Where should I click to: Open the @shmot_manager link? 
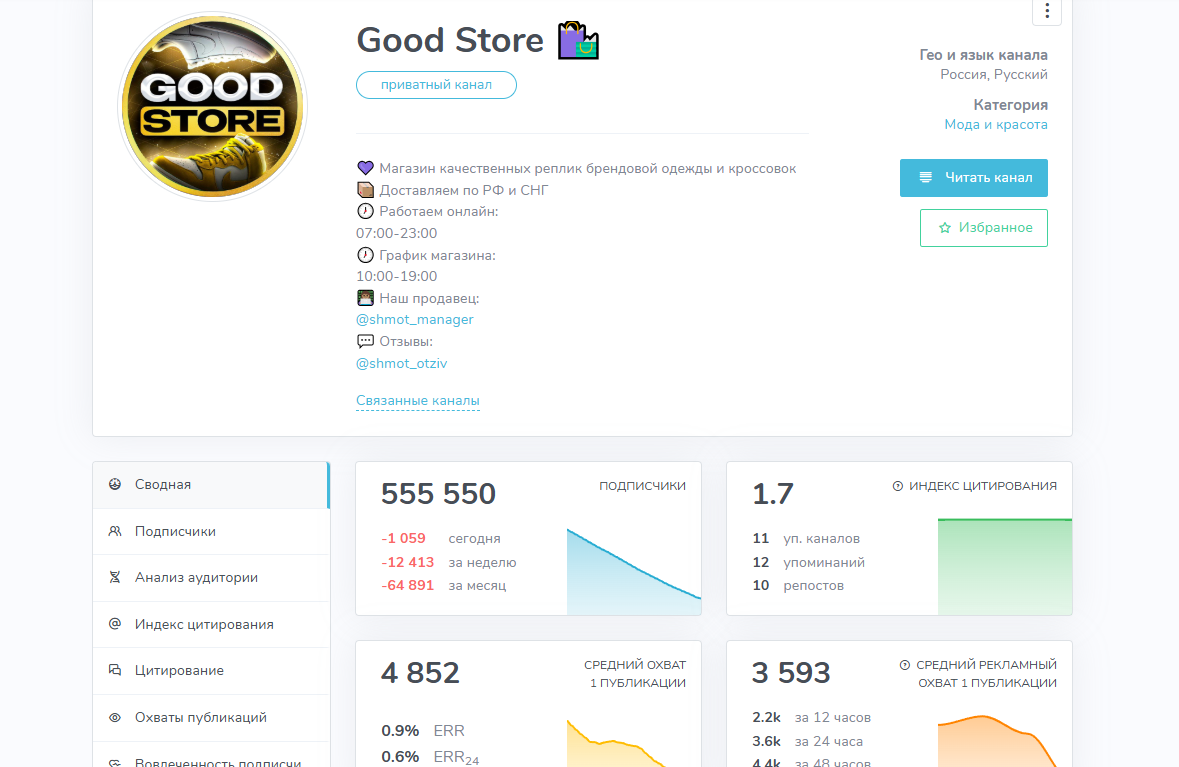tap(414, 320)
